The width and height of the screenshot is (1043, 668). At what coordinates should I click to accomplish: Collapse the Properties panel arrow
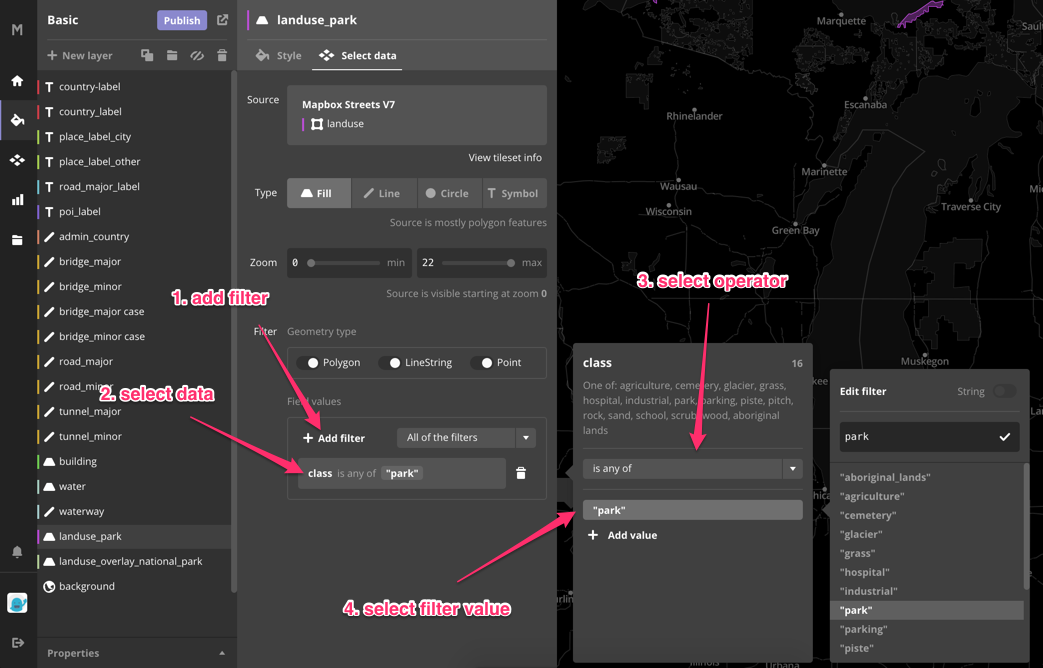222,653
